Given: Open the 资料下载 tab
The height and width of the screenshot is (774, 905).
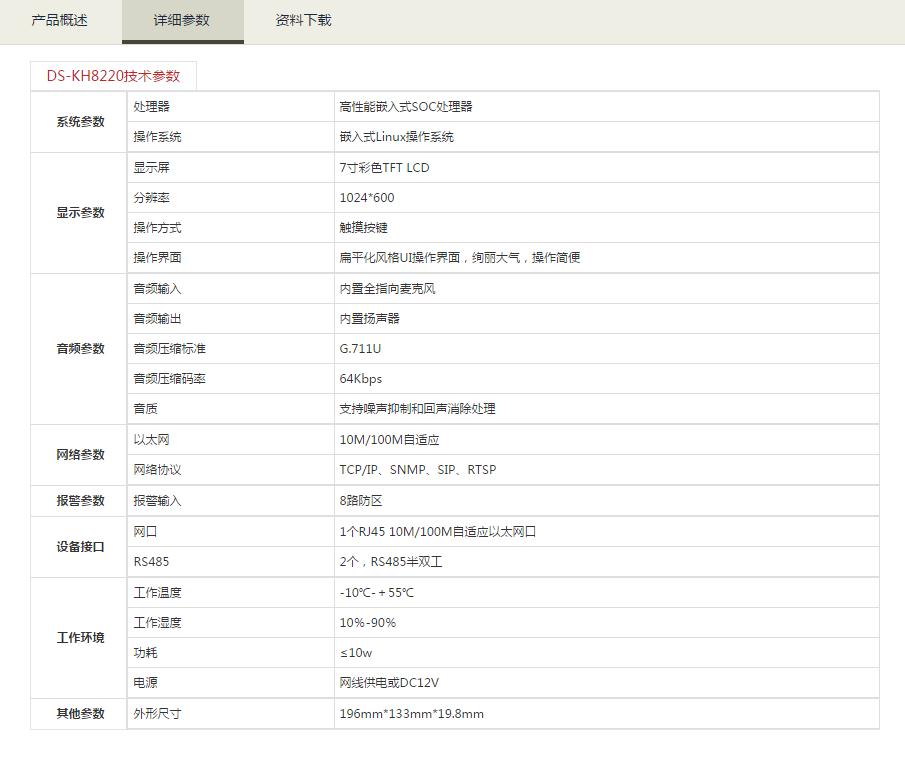Looking at the screenshot, I should 303,20.
